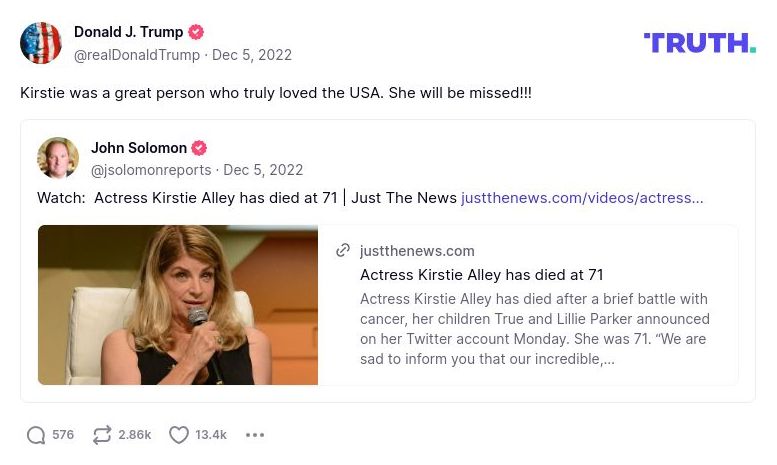Open the justthenews.com/videos/actress link
777x465 pixels.
(x=582, y=198)
